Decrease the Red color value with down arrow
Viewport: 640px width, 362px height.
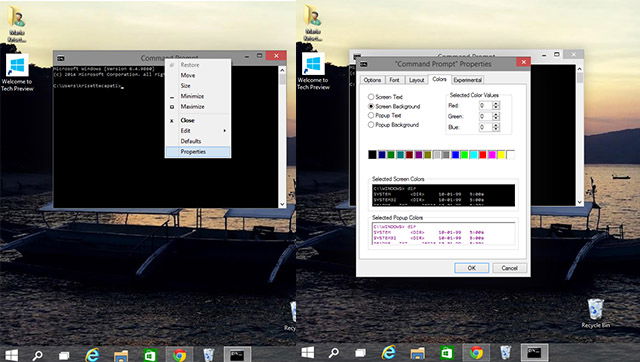coord(496,108)
